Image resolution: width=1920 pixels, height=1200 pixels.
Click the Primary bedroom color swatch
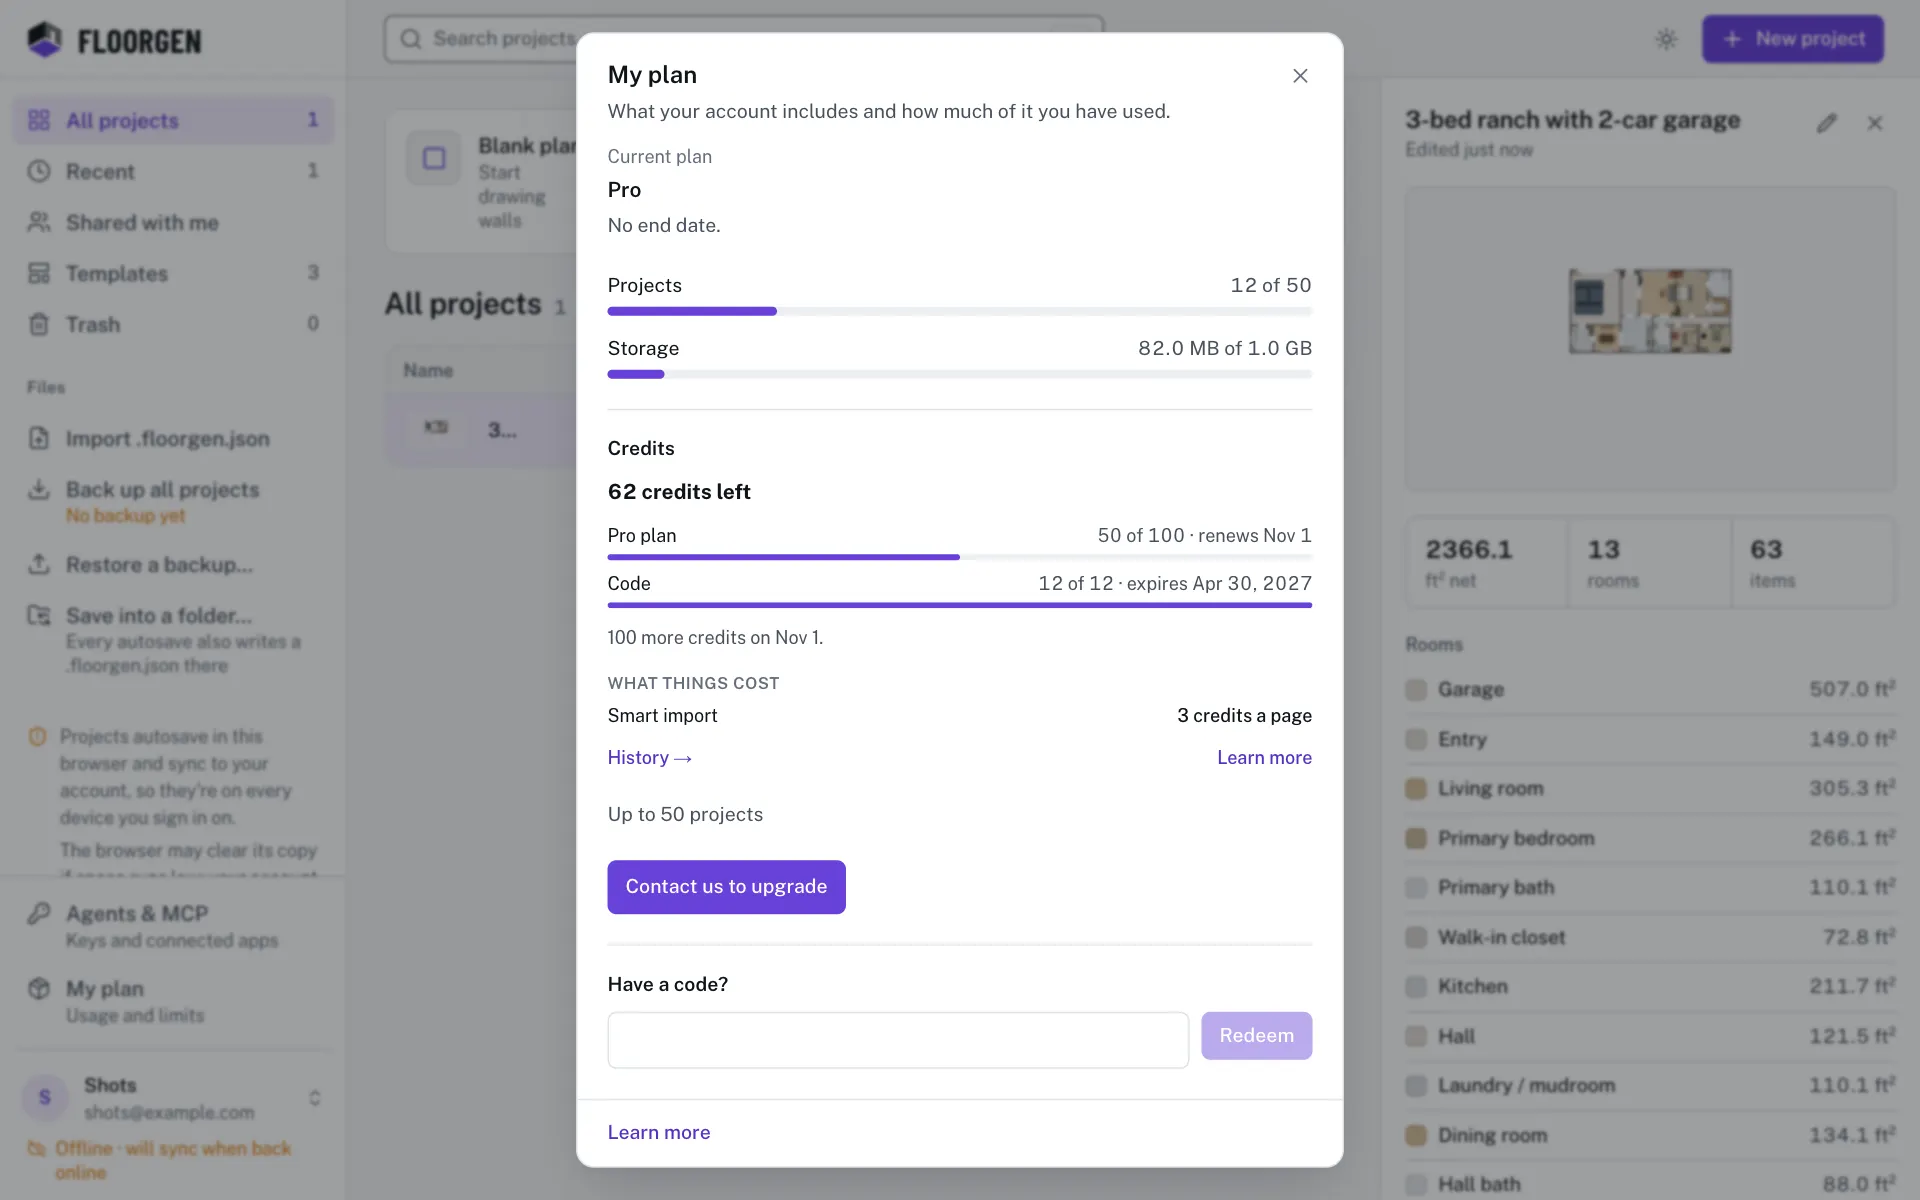1416,838
